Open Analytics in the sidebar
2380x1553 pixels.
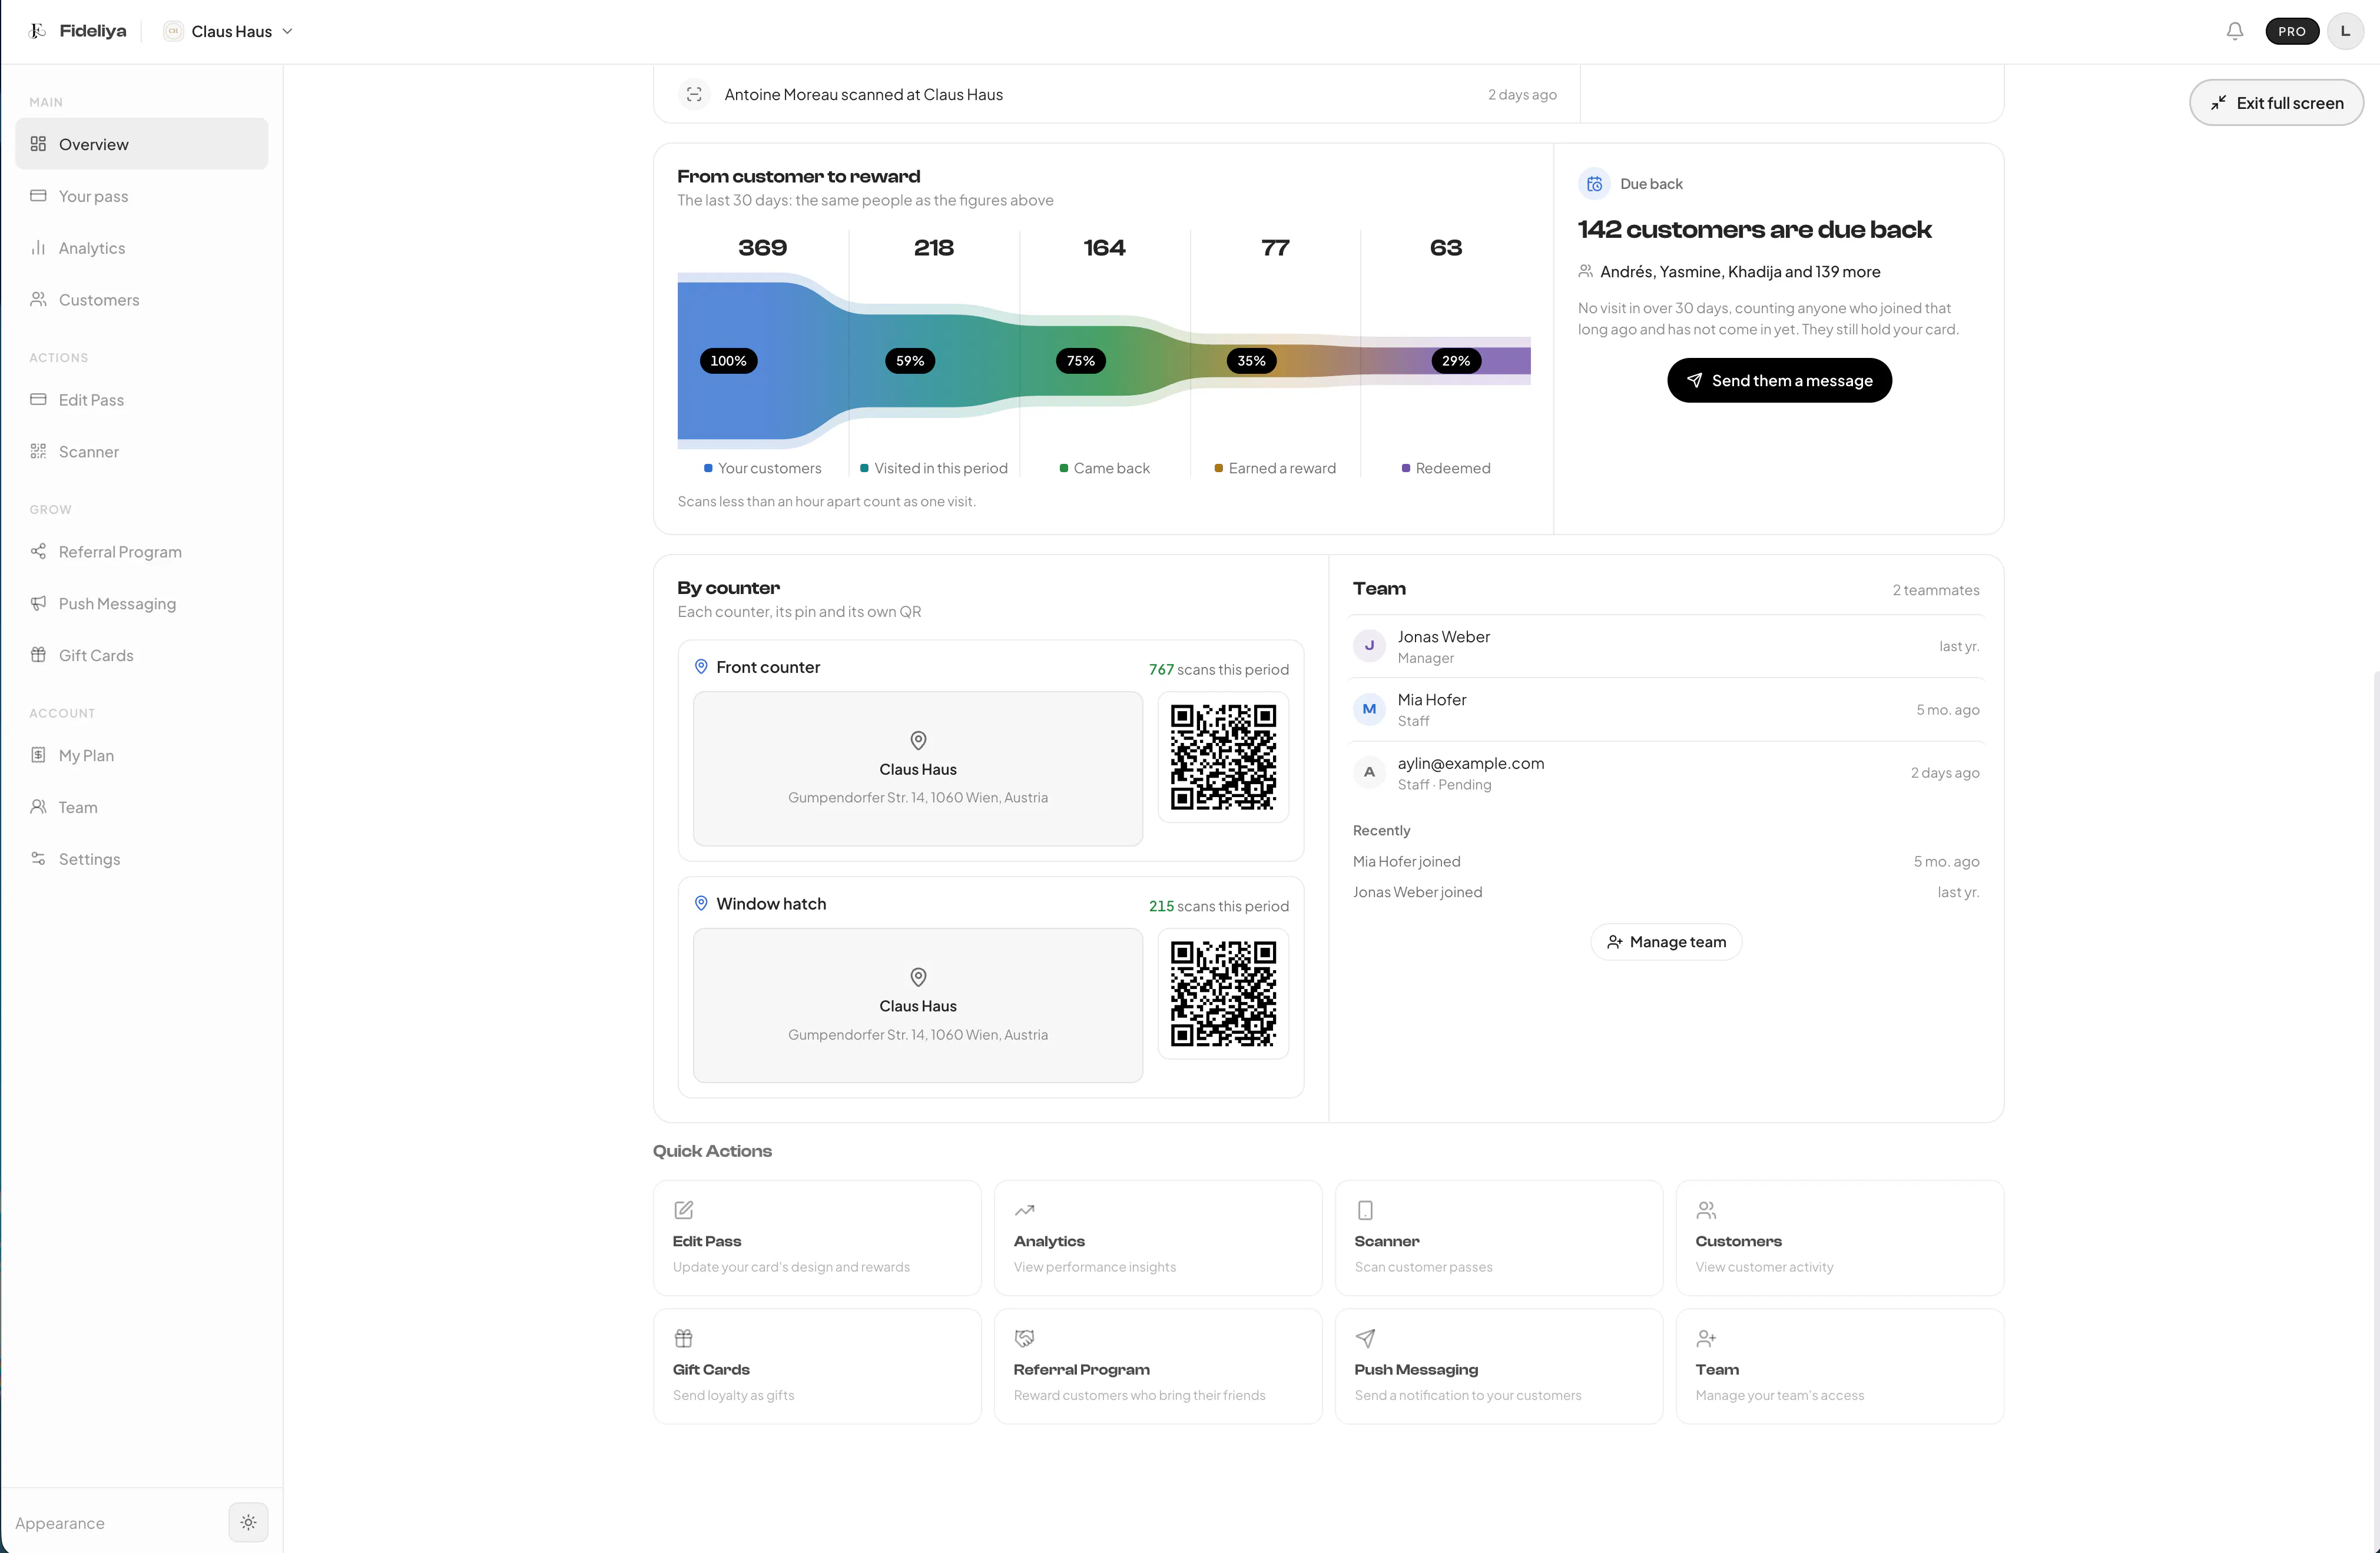142,248
